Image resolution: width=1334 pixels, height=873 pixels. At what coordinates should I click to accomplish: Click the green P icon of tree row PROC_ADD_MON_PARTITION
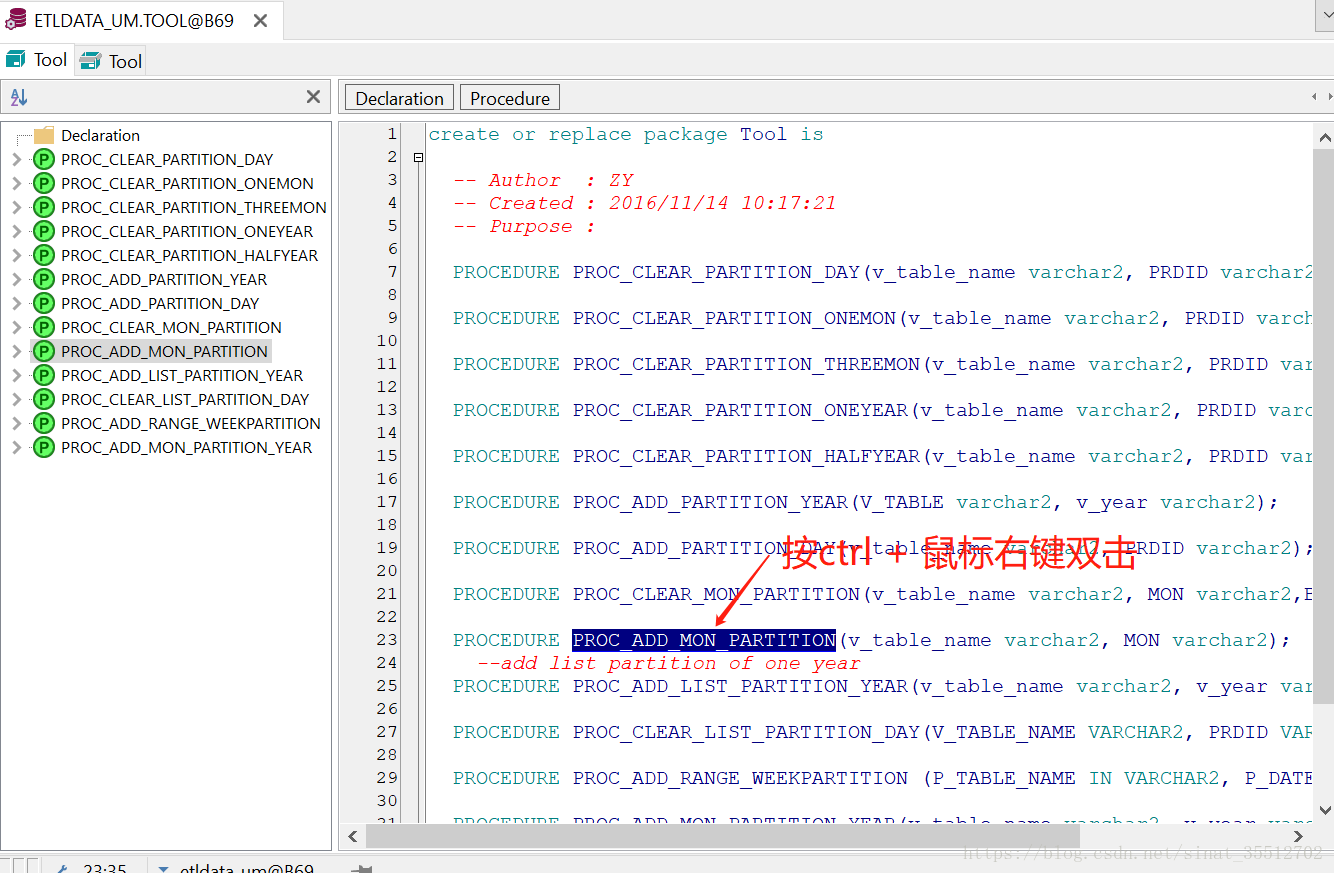pos(43,351)
